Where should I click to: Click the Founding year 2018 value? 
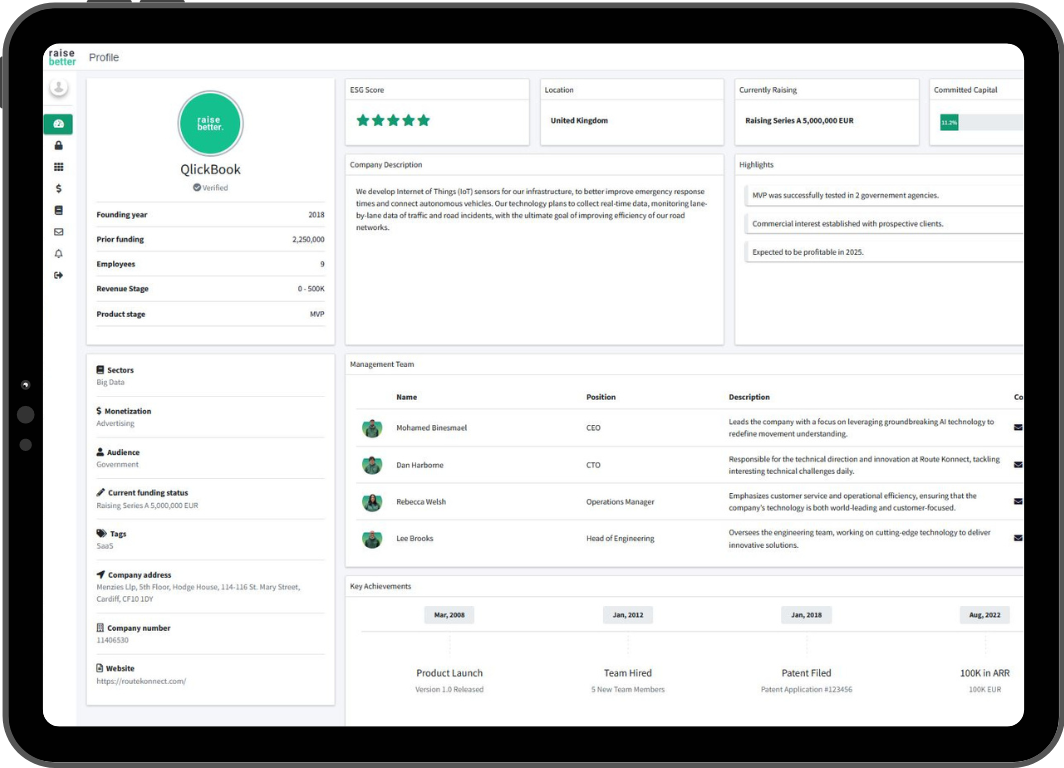(x=316, y=215)
